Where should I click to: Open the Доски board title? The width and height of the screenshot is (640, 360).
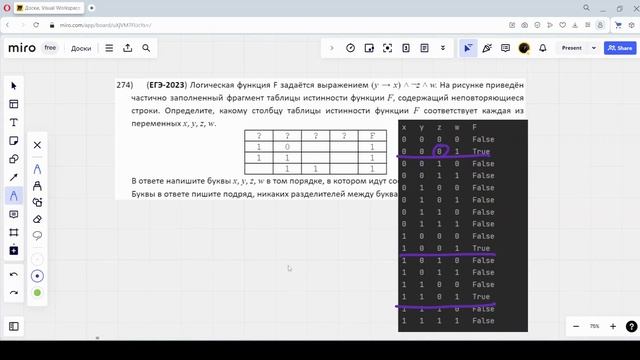coord(81,48)
